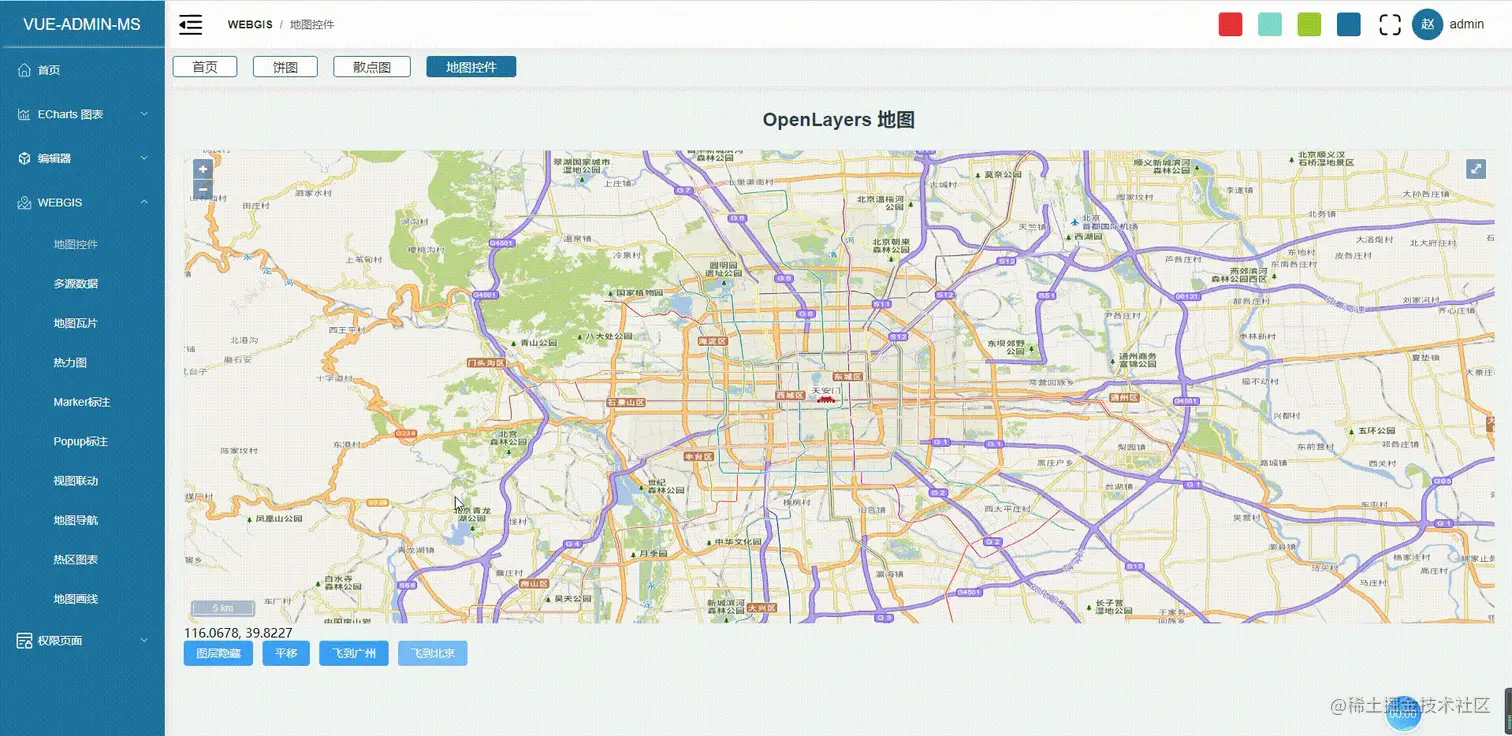This screenshot has height=736, width=1512.
Task: Open the map fullscreen via corner expand icon
Action: 1476,168
